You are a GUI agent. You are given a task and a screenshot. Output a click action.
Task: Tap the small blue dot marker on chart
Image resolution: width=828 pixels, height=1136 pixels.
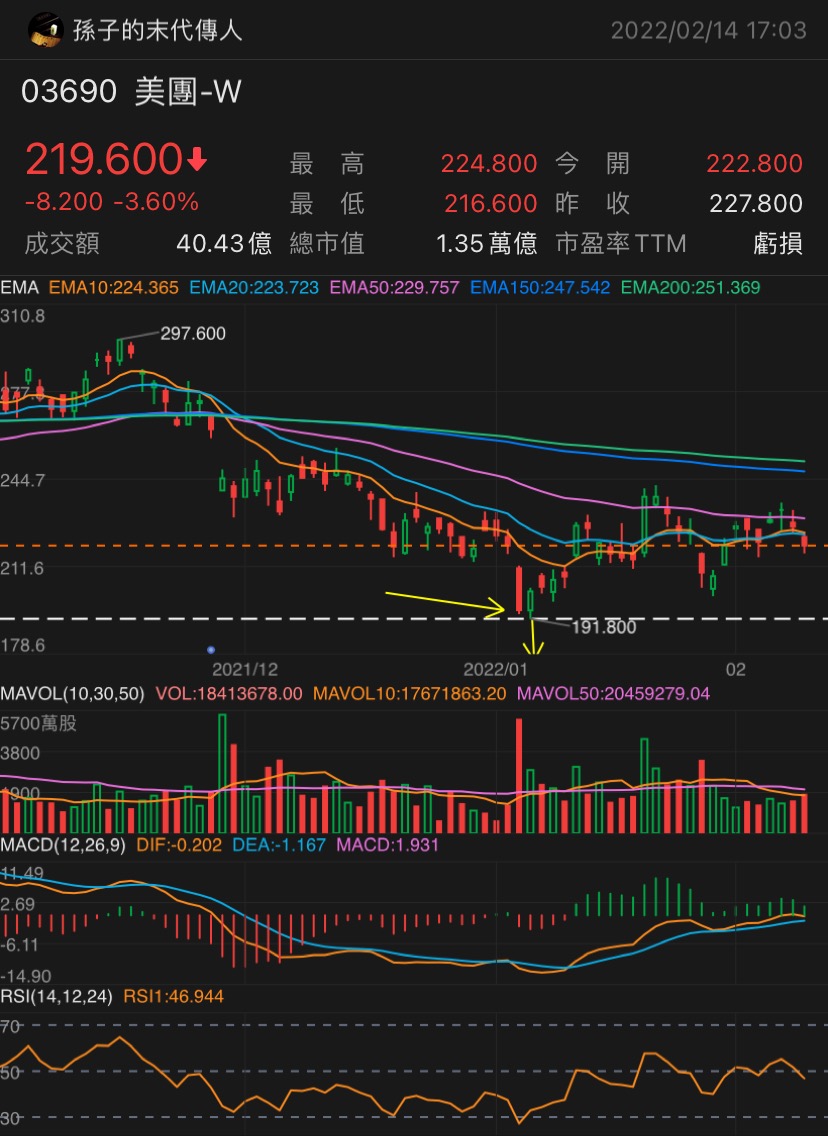coord(211,650)
